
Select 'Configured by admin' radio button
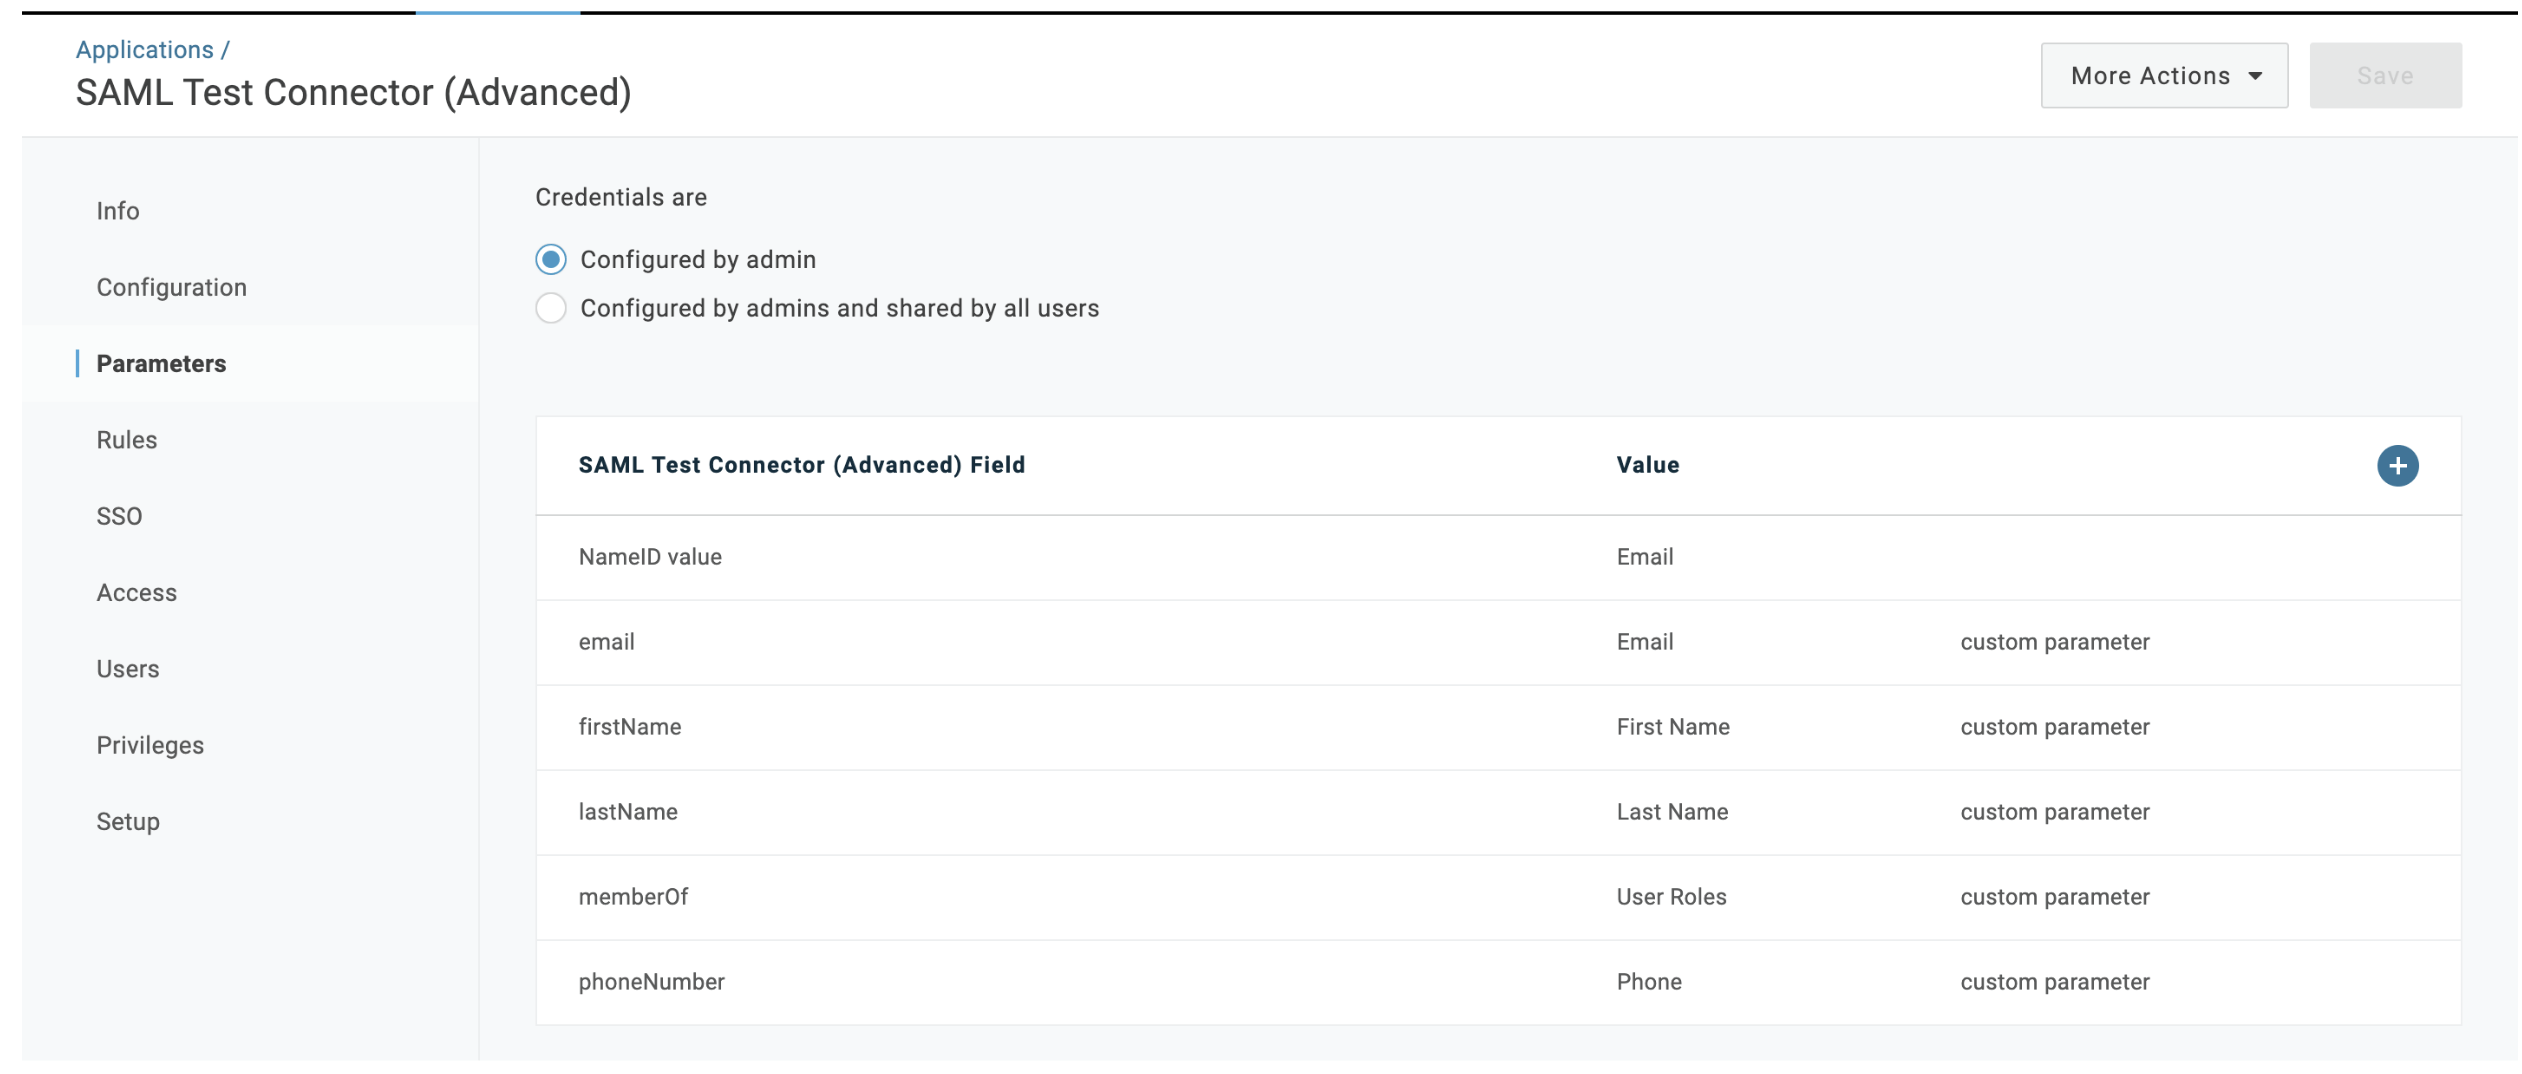pos(551,260)
